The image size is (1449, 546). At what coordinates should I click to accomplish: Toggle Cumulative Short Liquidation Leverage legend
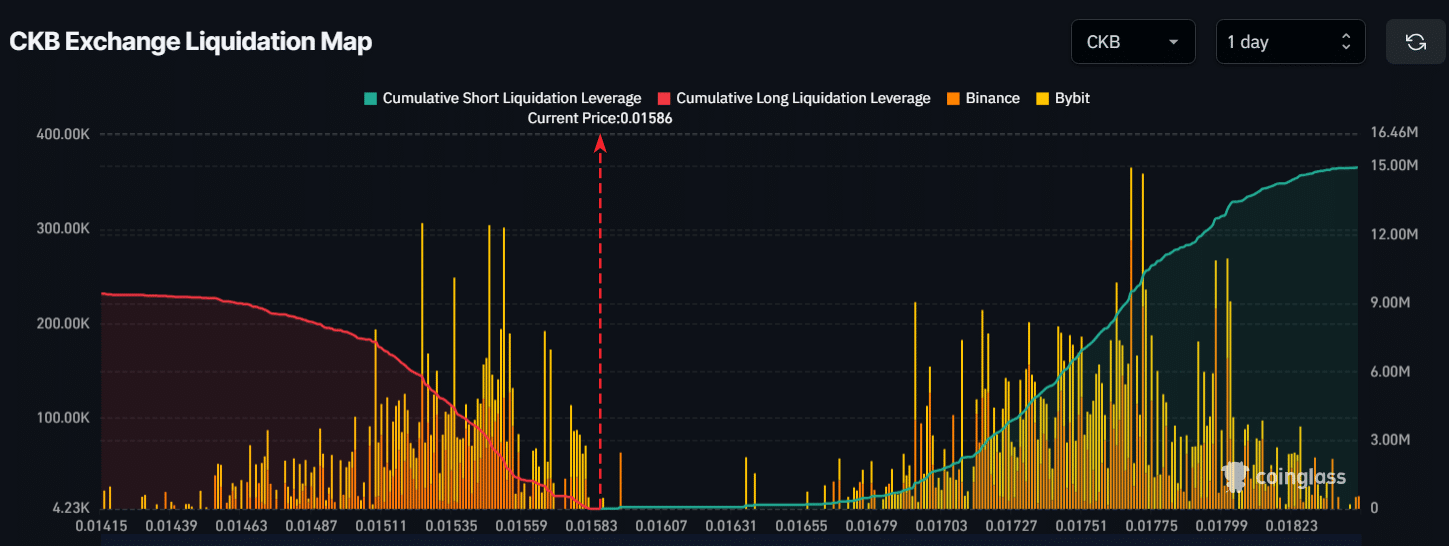click(x=503, y=98)
